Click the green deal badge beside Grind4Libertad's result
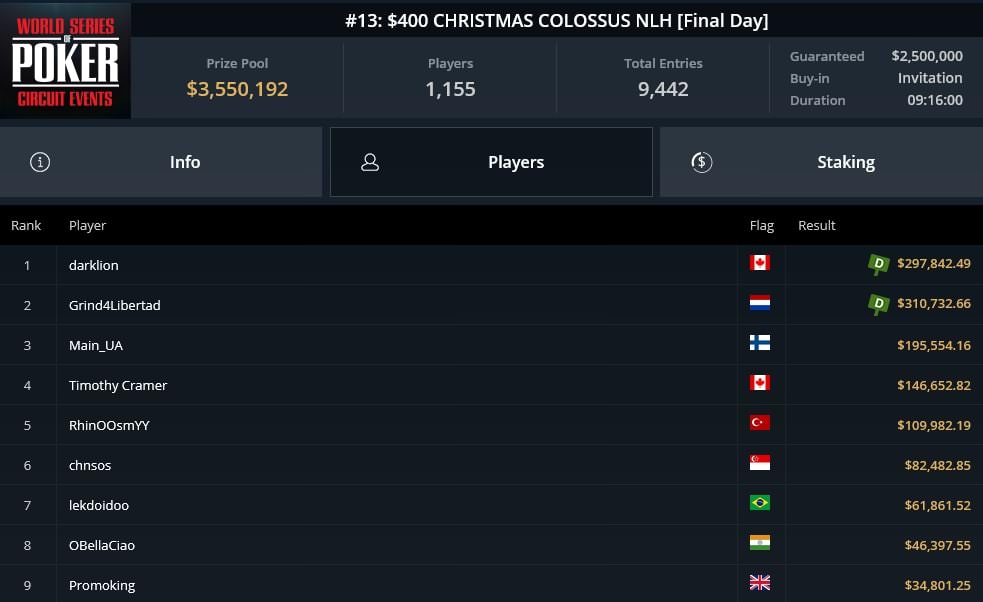 pyautogui.click(x=878, y=304)
